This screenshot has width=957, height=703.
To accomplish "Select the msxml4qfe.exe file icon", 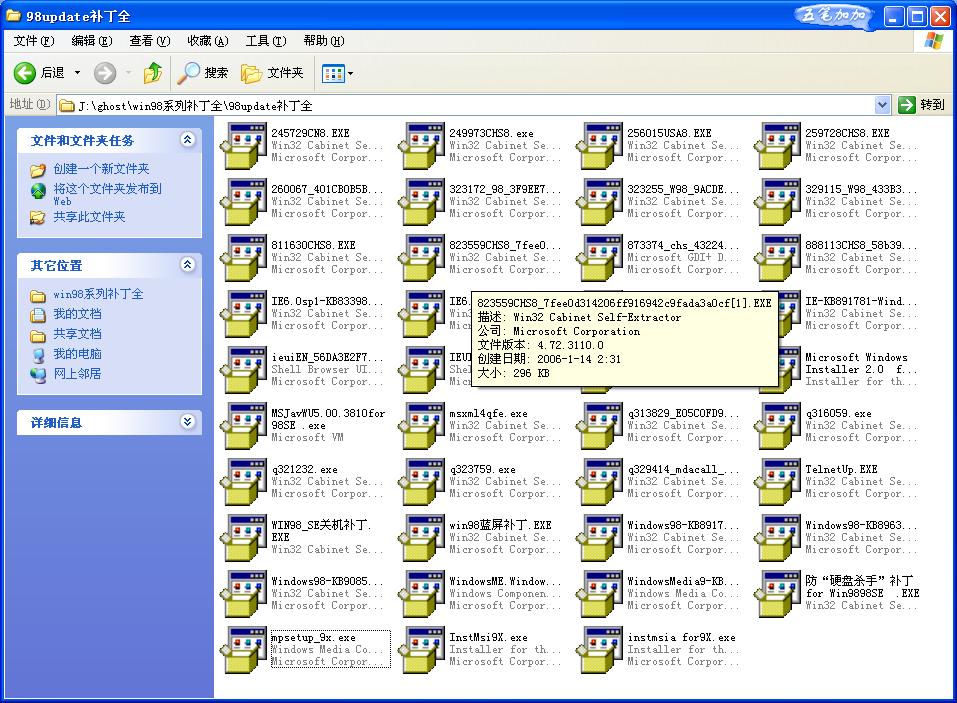I will click(422, 426).
